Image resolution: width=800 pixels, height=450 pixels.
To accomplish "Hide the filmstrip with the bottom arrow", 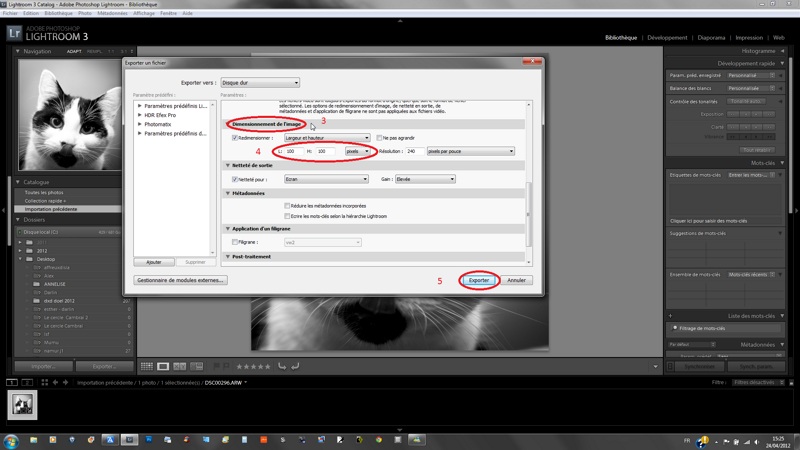I will click(400, 430).
